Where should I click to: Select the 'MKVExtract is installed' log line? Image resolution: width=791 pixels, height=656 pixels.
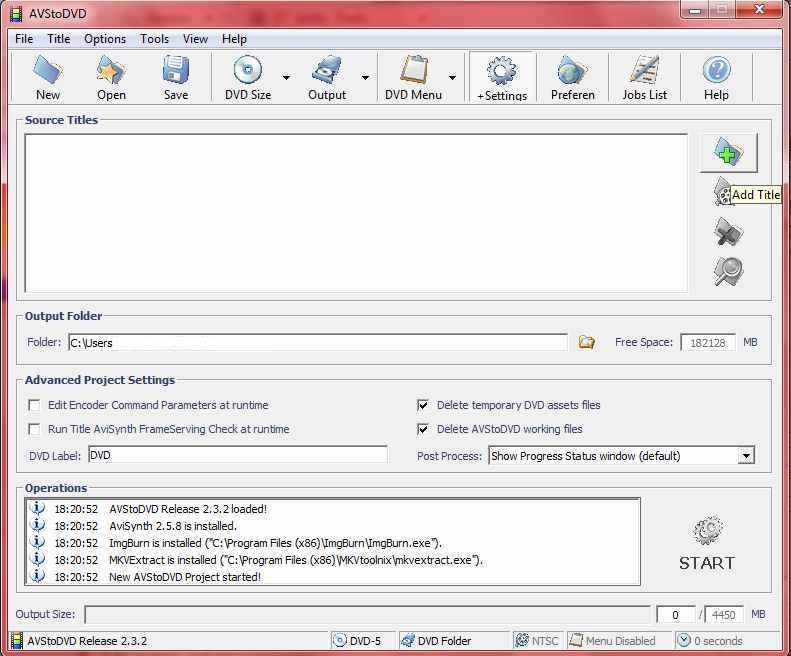click(296, 560)
